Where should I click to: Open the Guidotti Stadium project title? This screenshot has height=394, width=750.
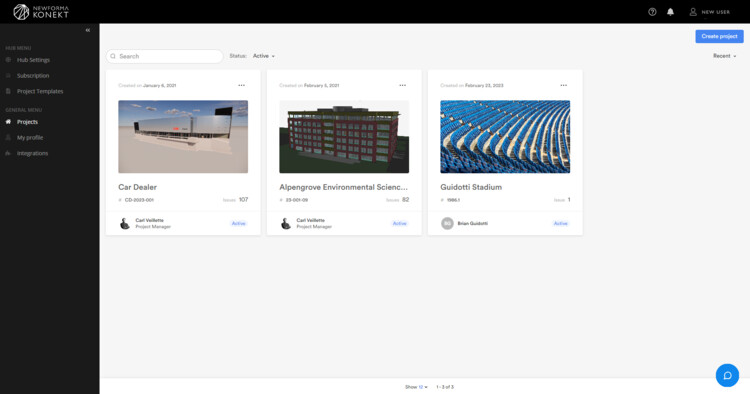pyautogui.click(x=471, y=187)
